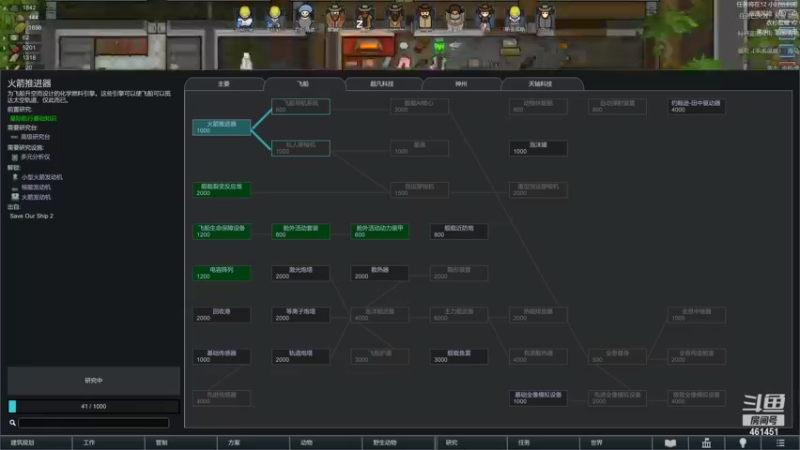This screenshot has height=450, width=800.
Task: Open the menu list icon in bottom bar
Action: [x=780, y=443]
